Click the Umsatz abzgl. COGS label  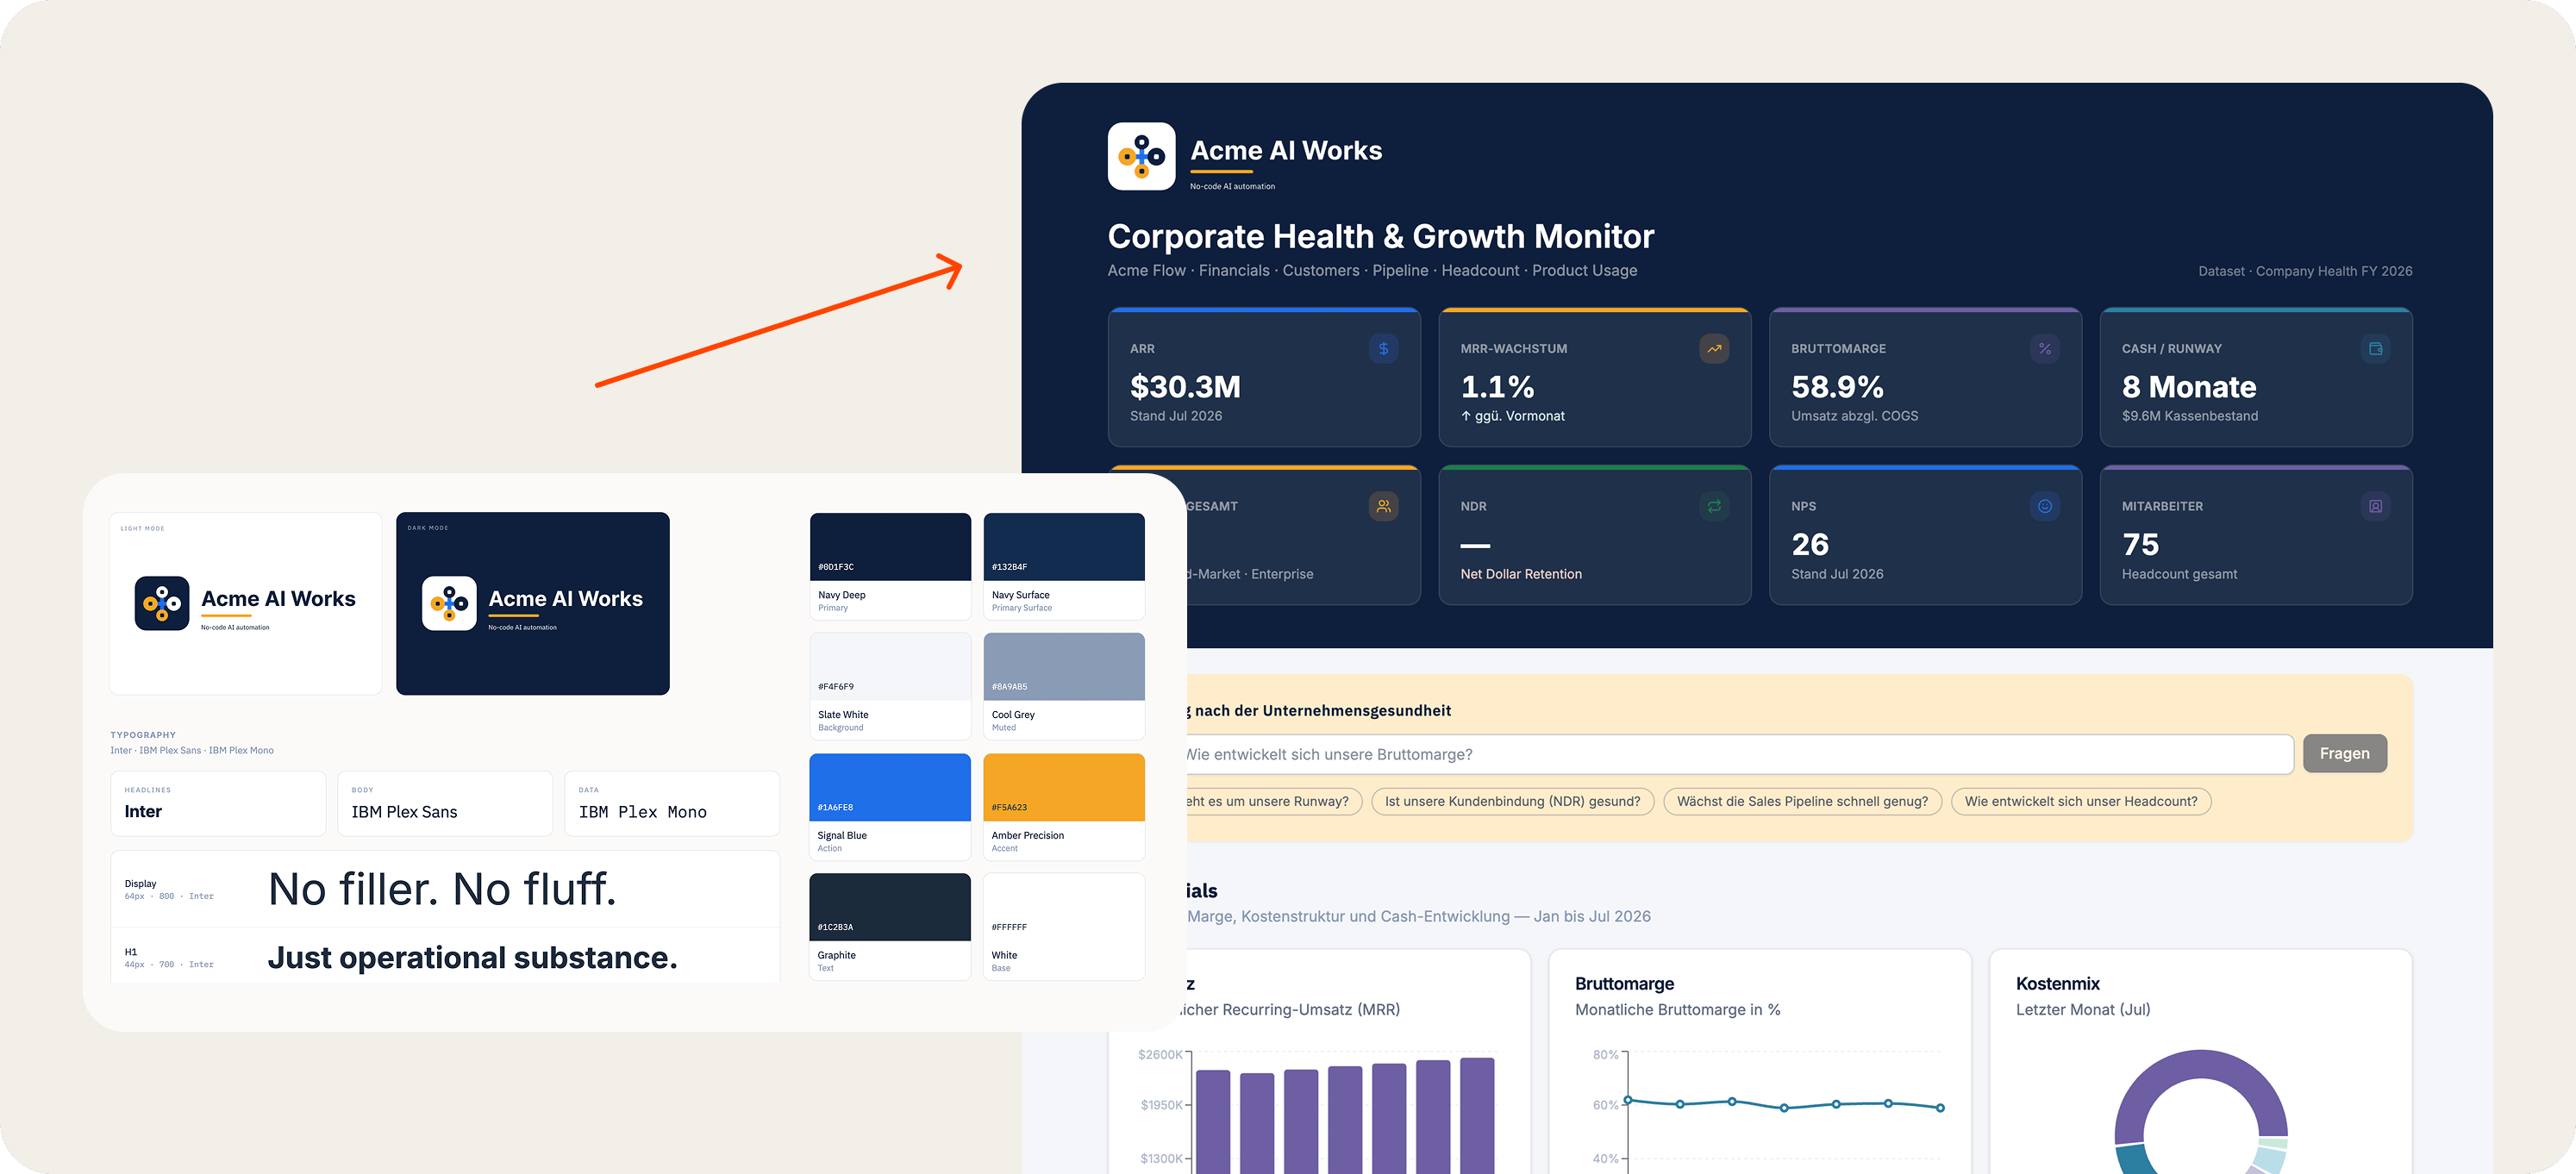pos(1854,416)
